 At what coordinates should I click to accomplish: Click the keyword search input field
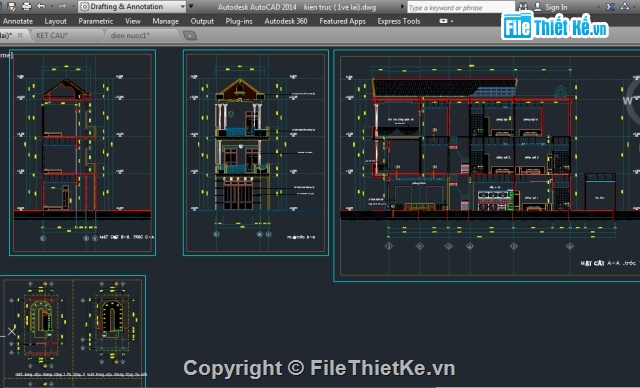(x=461, y=7)
